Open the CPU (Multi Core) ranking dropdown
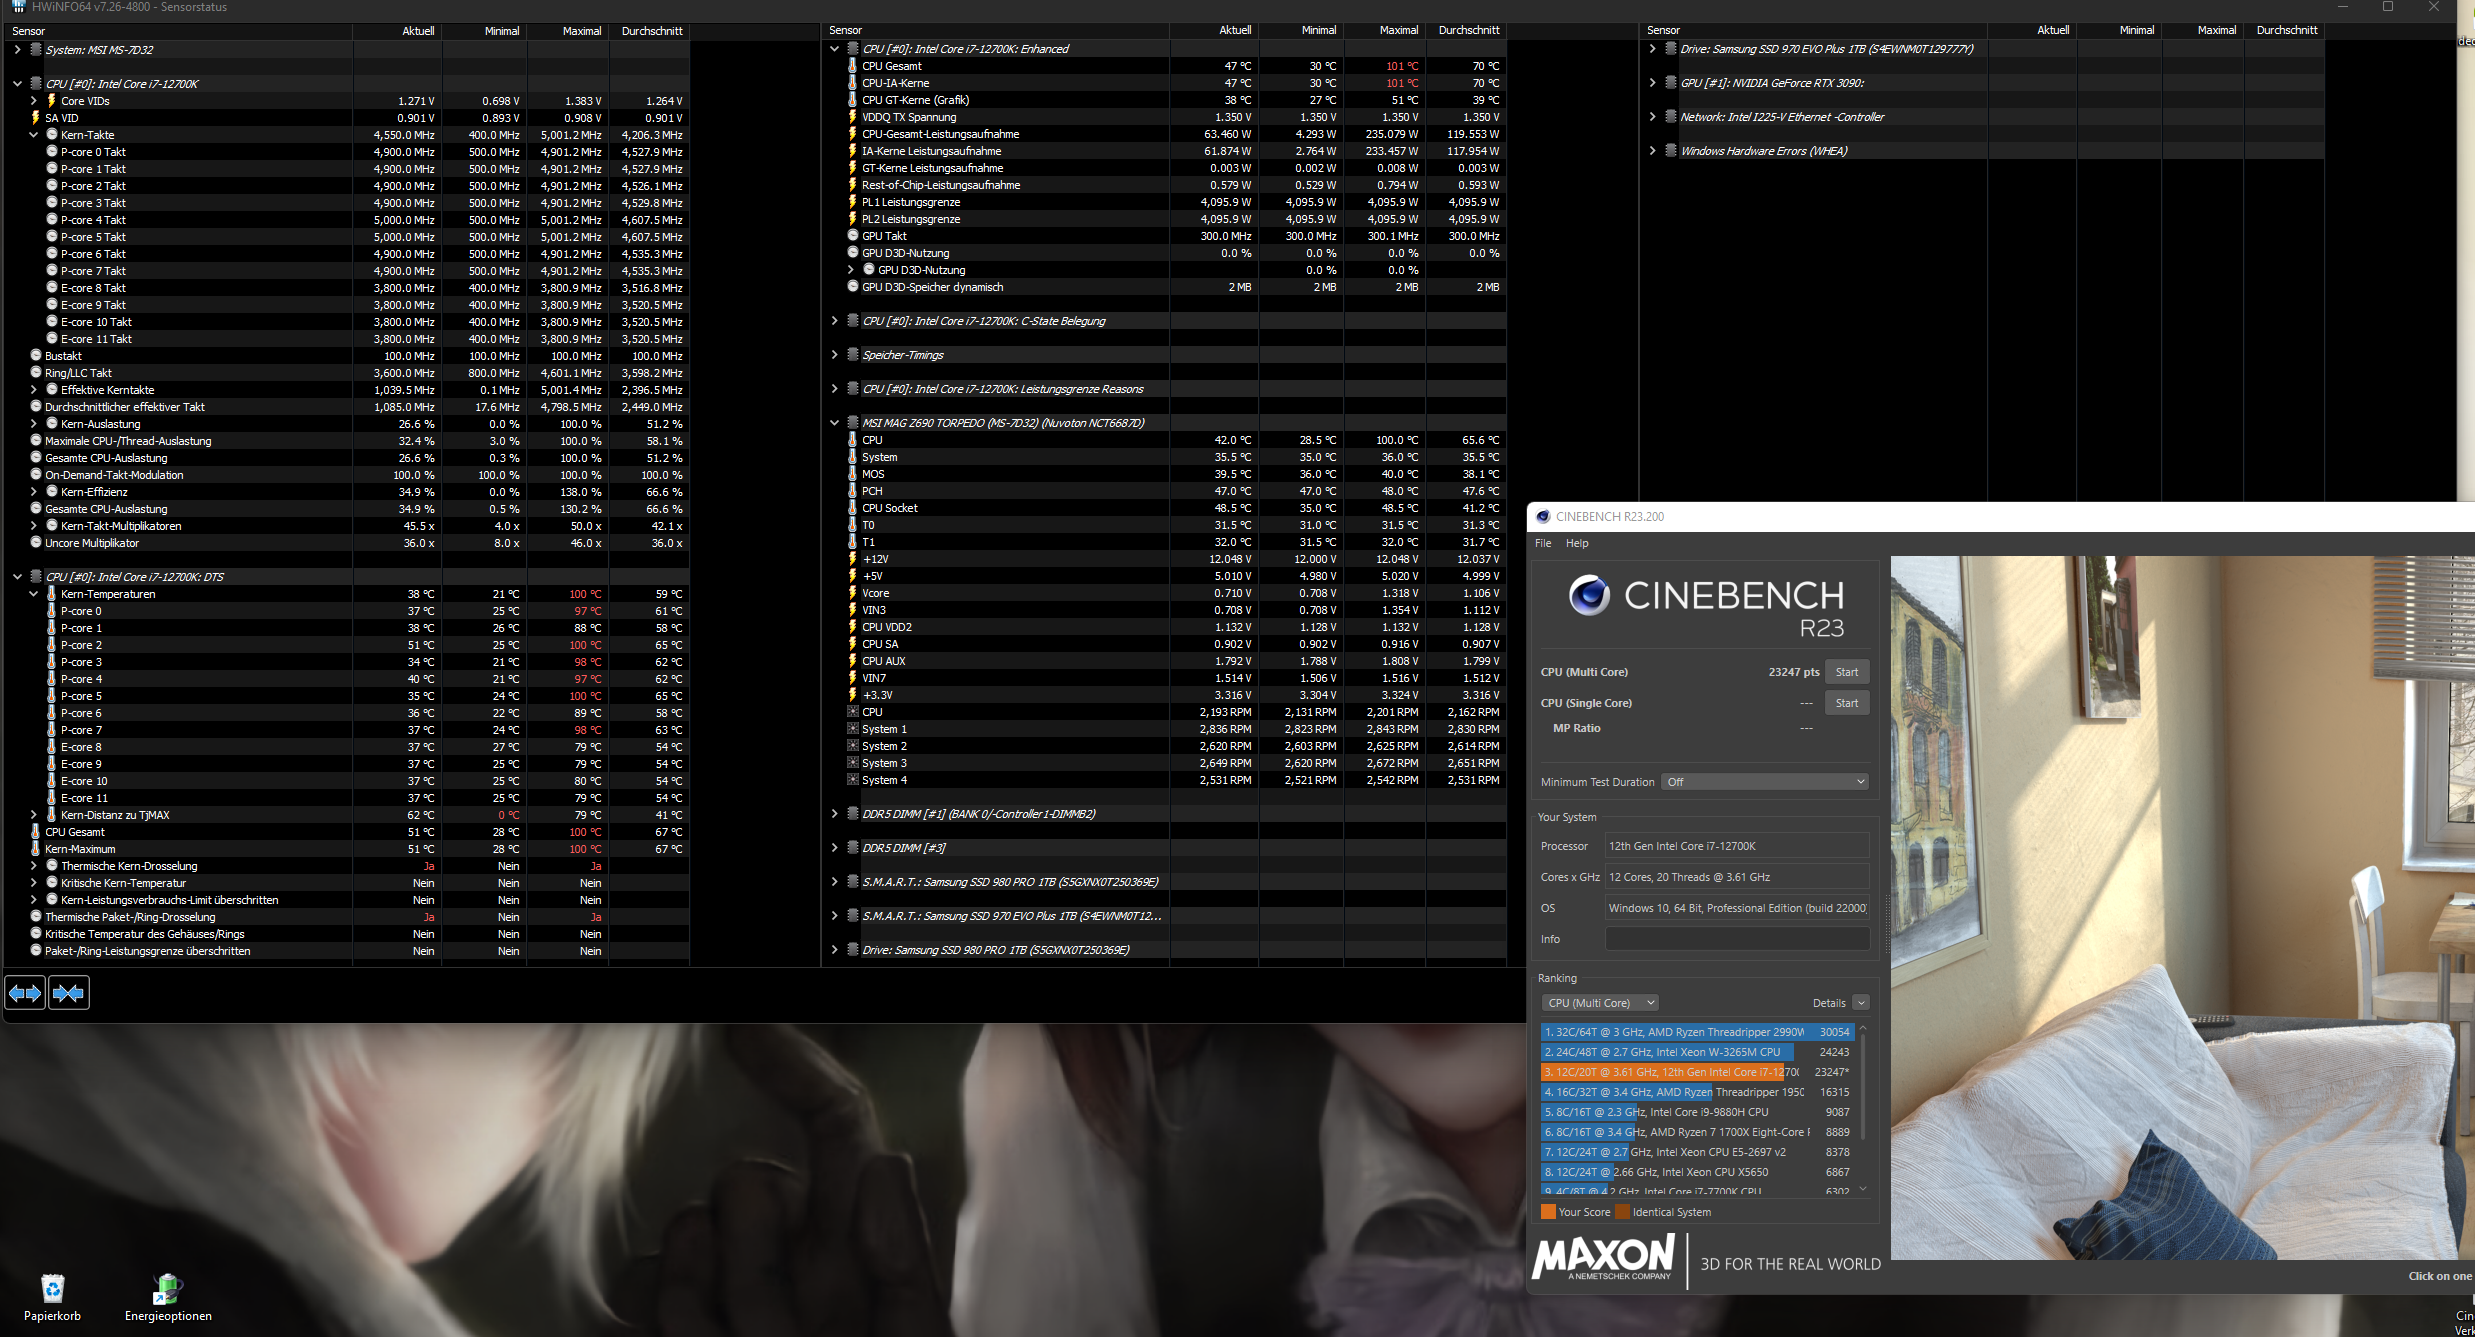This screenshot has height=1337, width=2475. click(1599, 1003)
